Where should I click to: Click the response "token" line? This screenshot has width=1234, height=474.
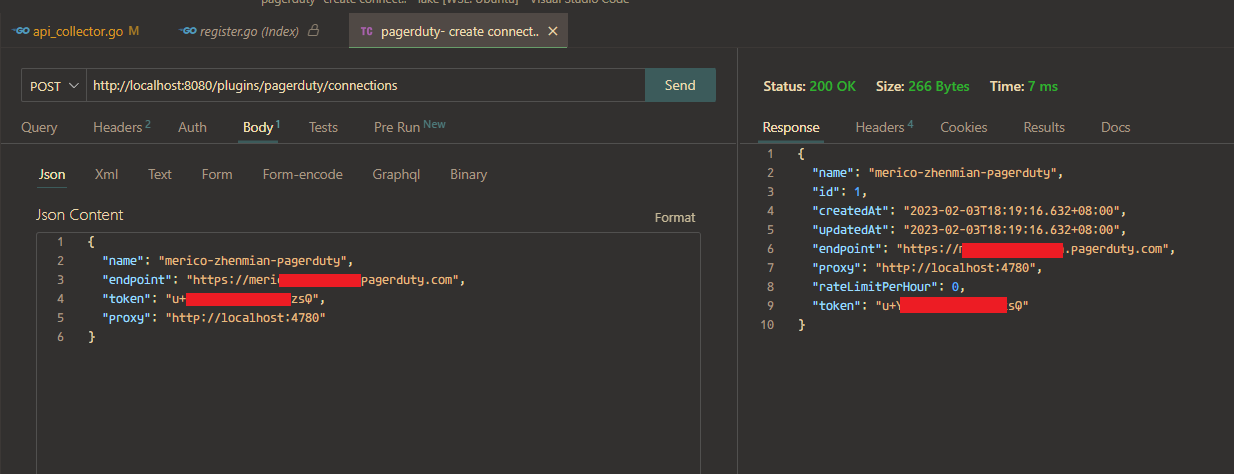[x=920, y=306]
